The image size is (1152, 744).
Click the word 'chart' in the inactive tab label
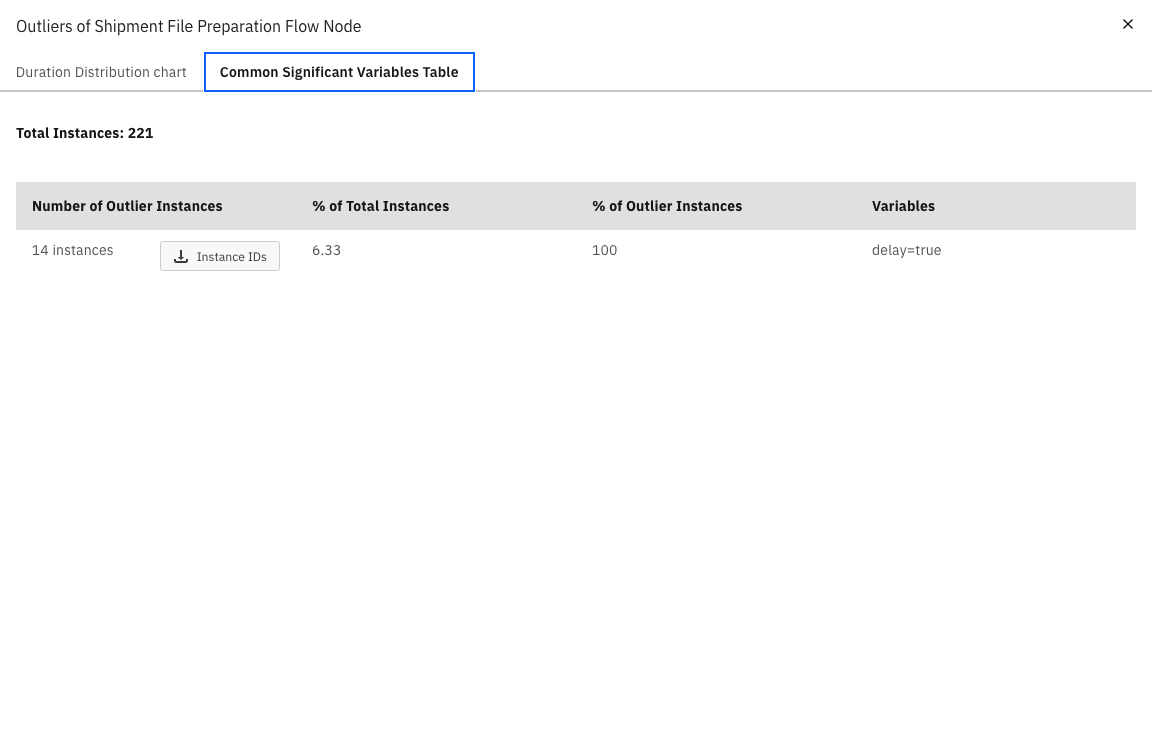pyautogui.click(x=169, y=72)
